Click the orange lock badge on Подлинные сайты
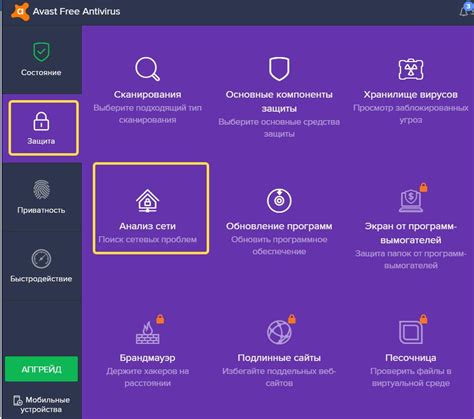This screenshot has width=474, height=419. [x=292, y=319]
